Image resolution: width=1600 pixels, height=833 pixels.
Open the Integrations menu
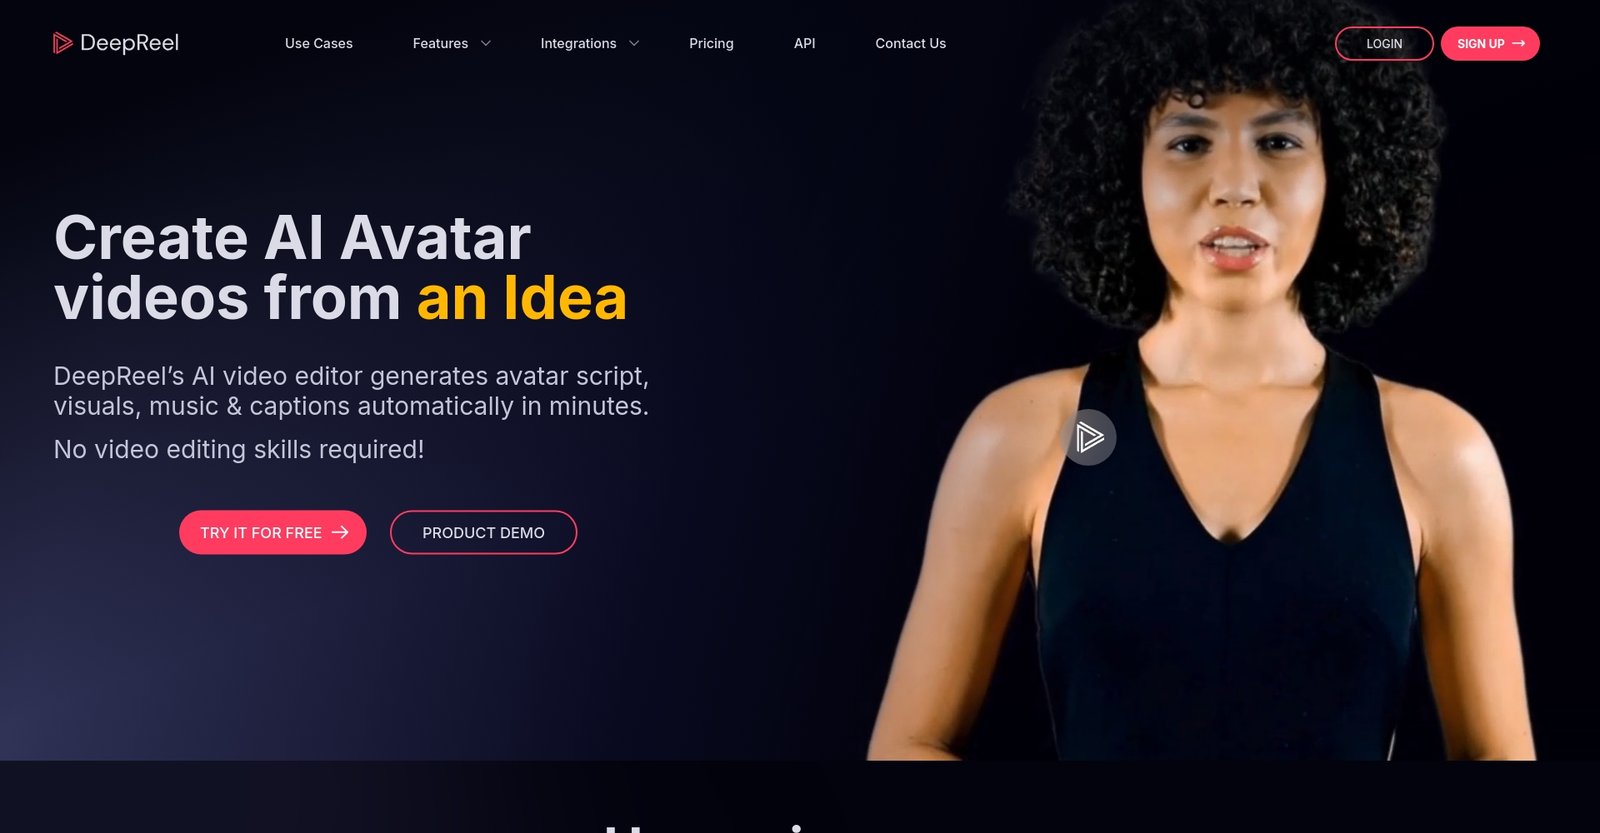[x=578, y=44]
